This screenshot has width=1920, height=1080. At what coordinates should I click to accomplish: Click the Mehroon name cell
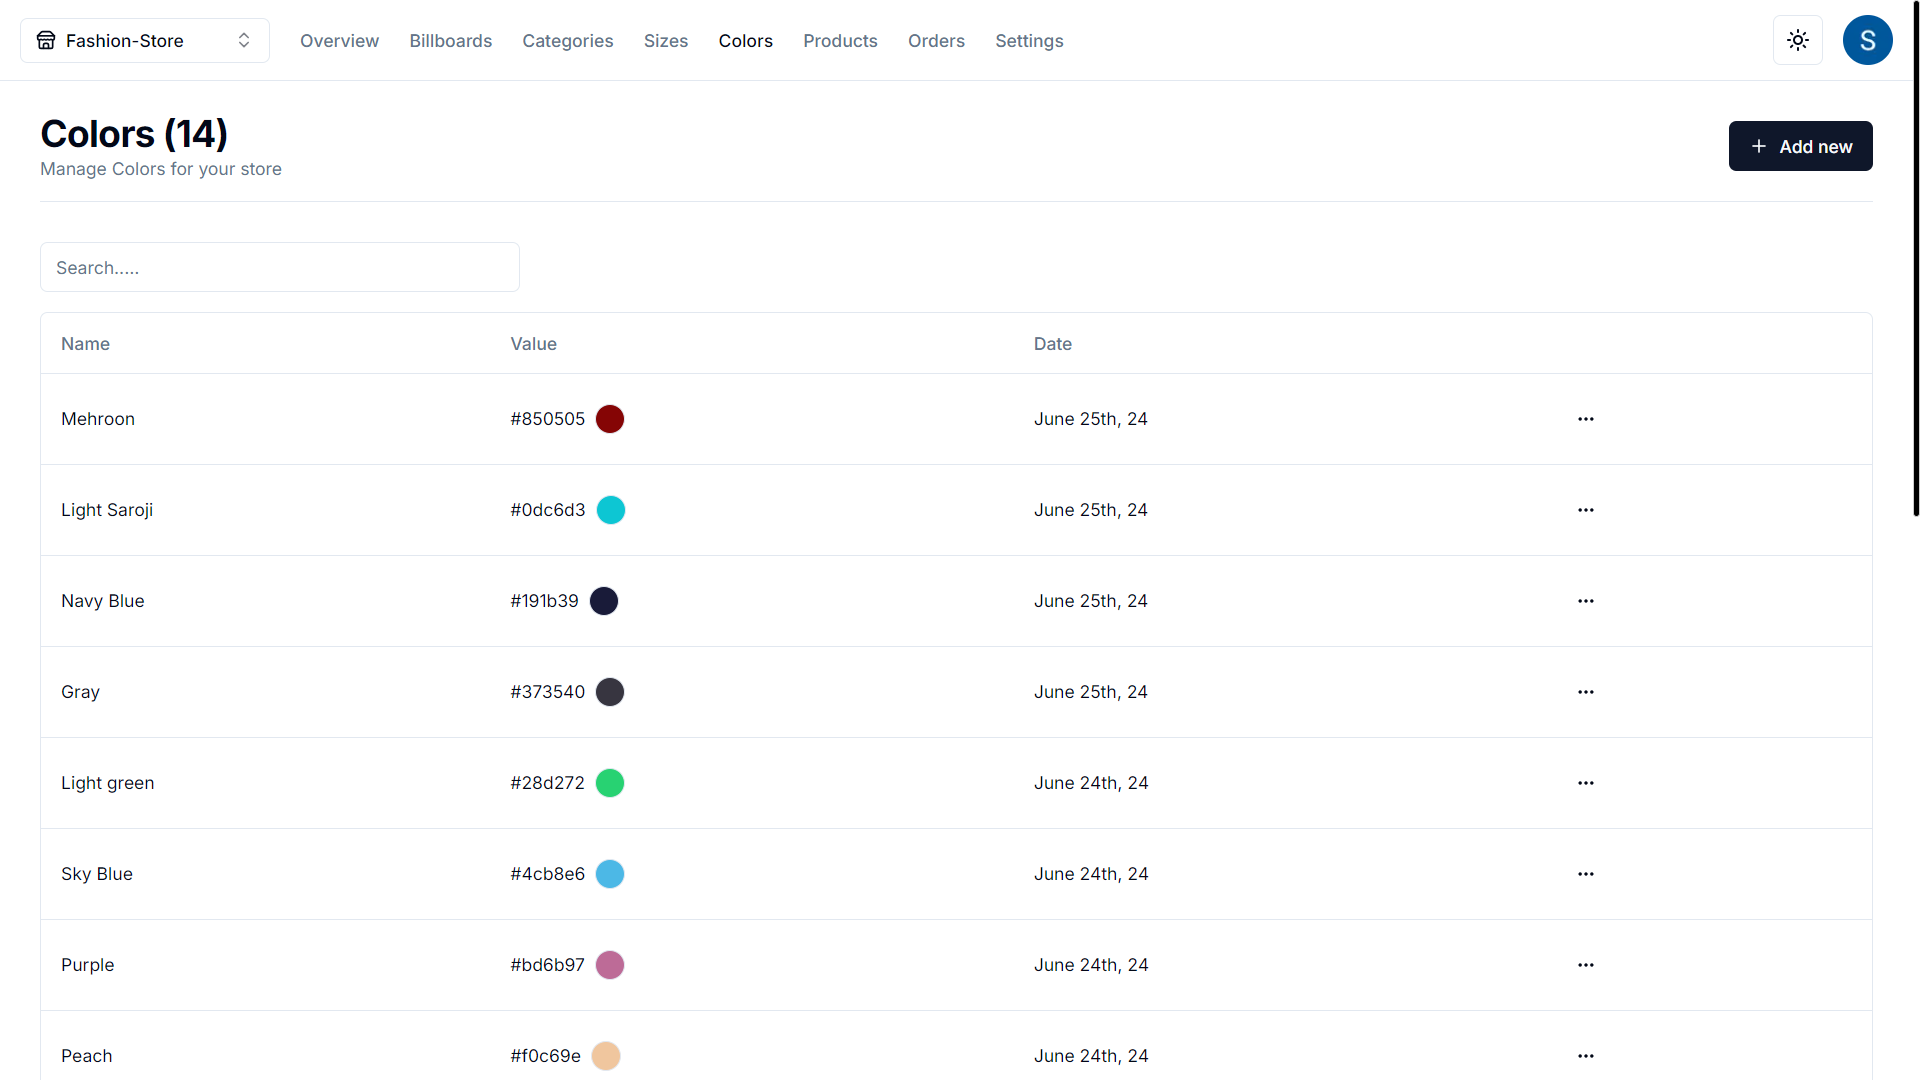(98, 419)
